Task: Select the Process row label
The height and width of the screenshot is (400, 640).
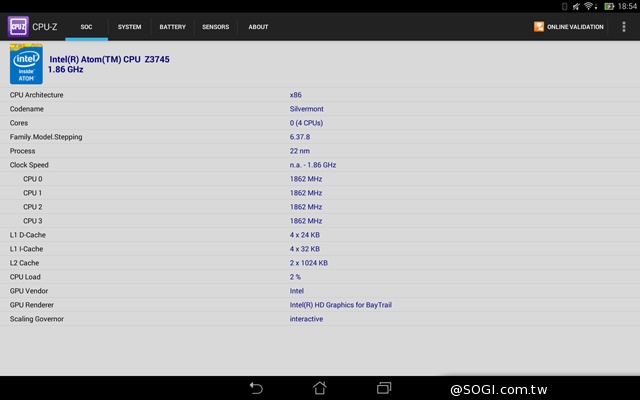Action: coord(22,151)
